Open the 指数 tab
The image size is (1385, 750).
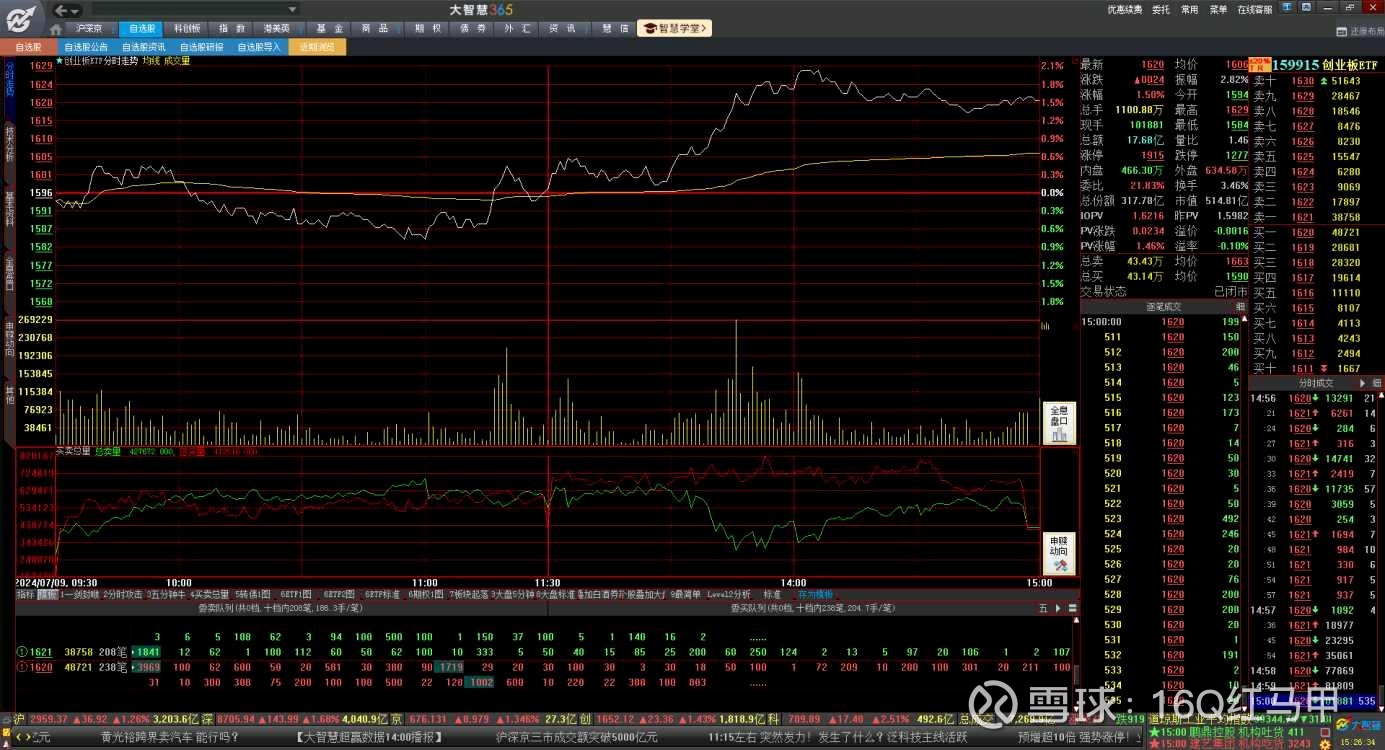click(231, 29)
